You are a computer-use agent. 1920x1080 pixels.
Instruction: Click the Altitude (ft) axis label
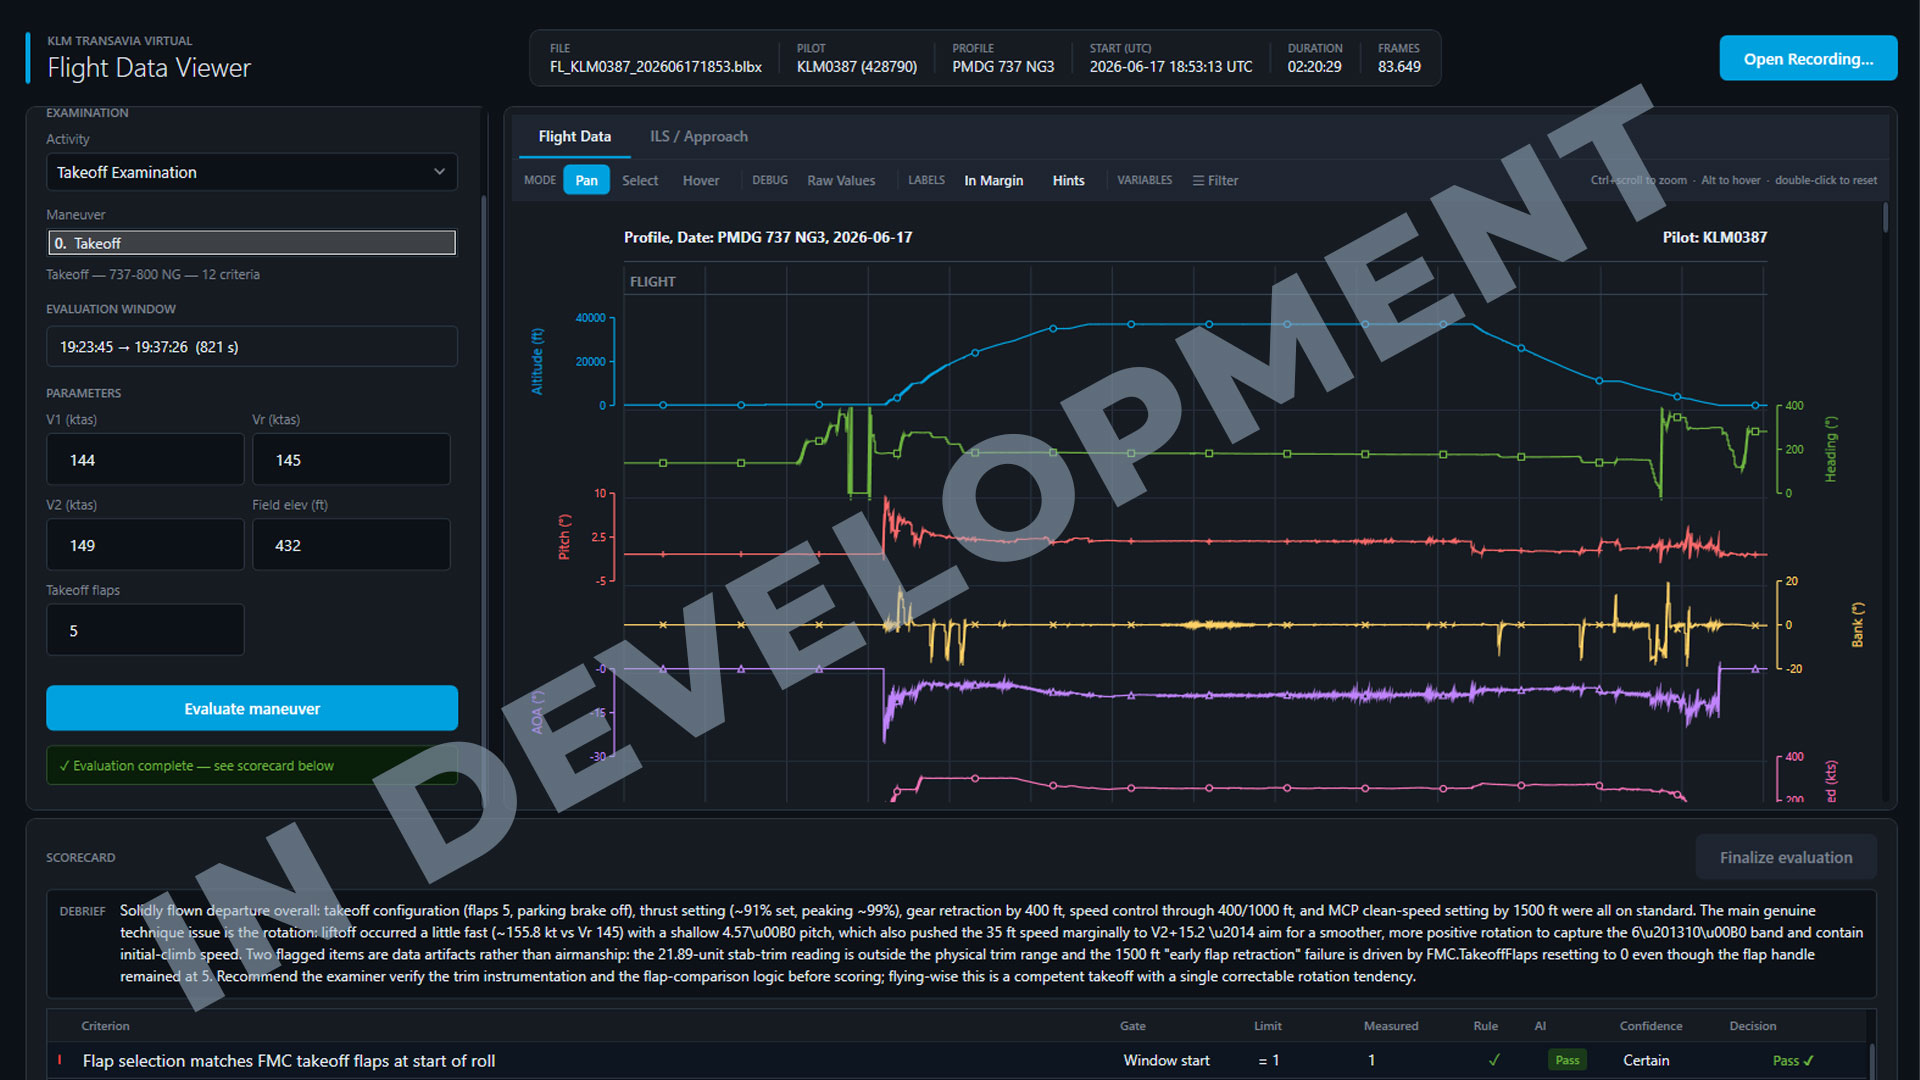[x=537, y=361]
